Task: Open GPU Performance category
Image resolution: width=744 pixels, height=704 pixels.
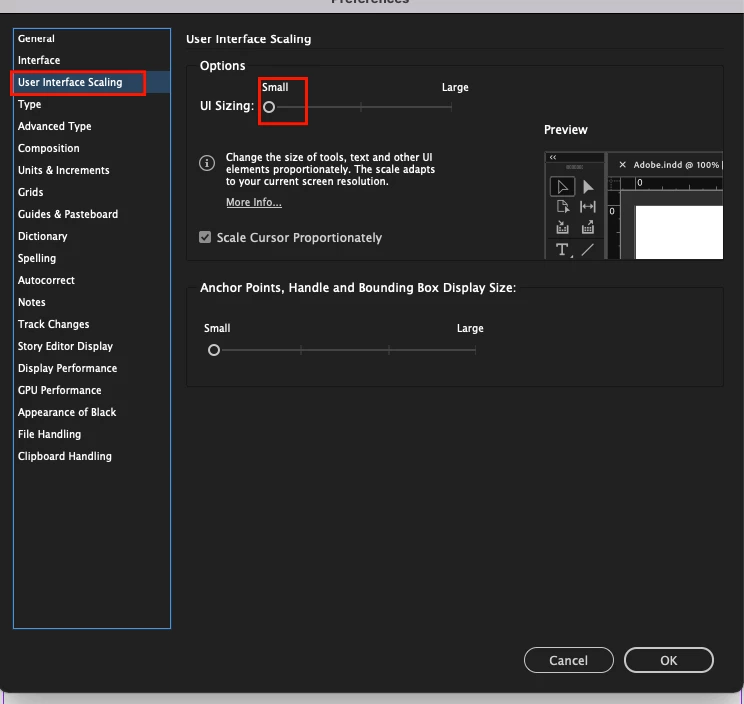Action: (92, 390)
